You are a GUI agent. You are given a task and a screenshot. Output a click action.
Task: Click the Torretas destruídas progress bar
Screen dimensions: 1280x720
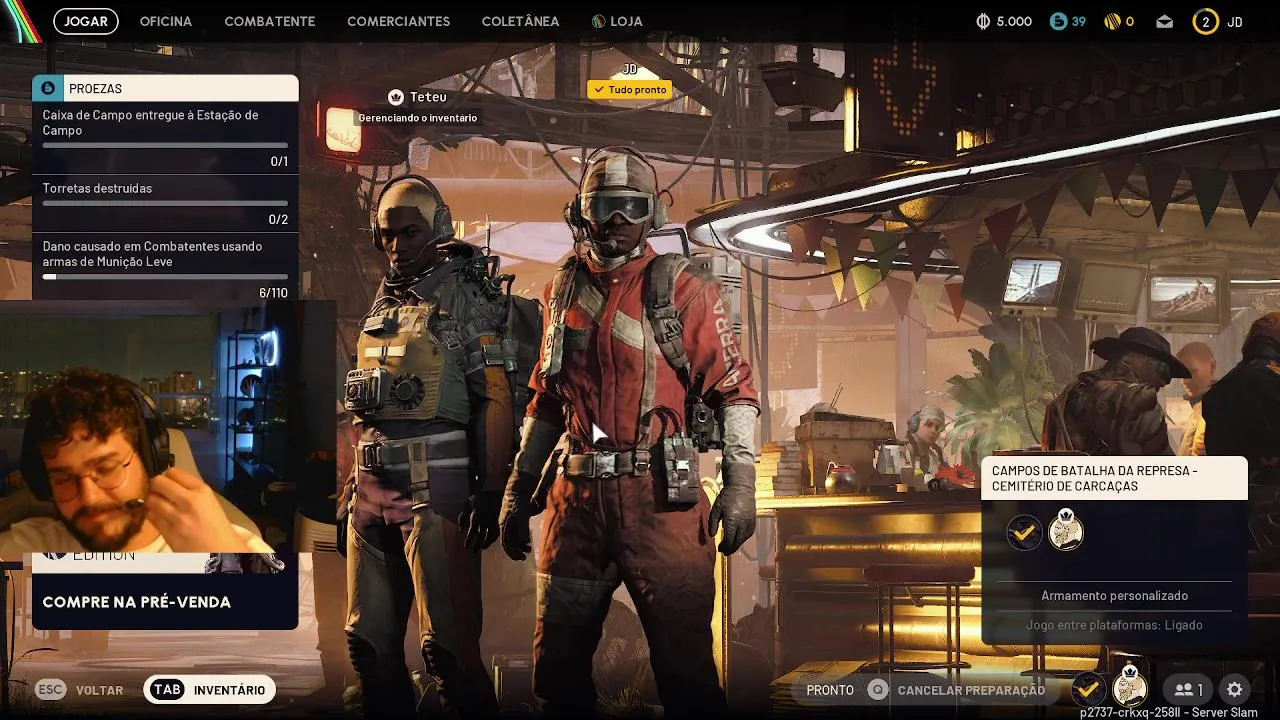(x=165, y=204)
